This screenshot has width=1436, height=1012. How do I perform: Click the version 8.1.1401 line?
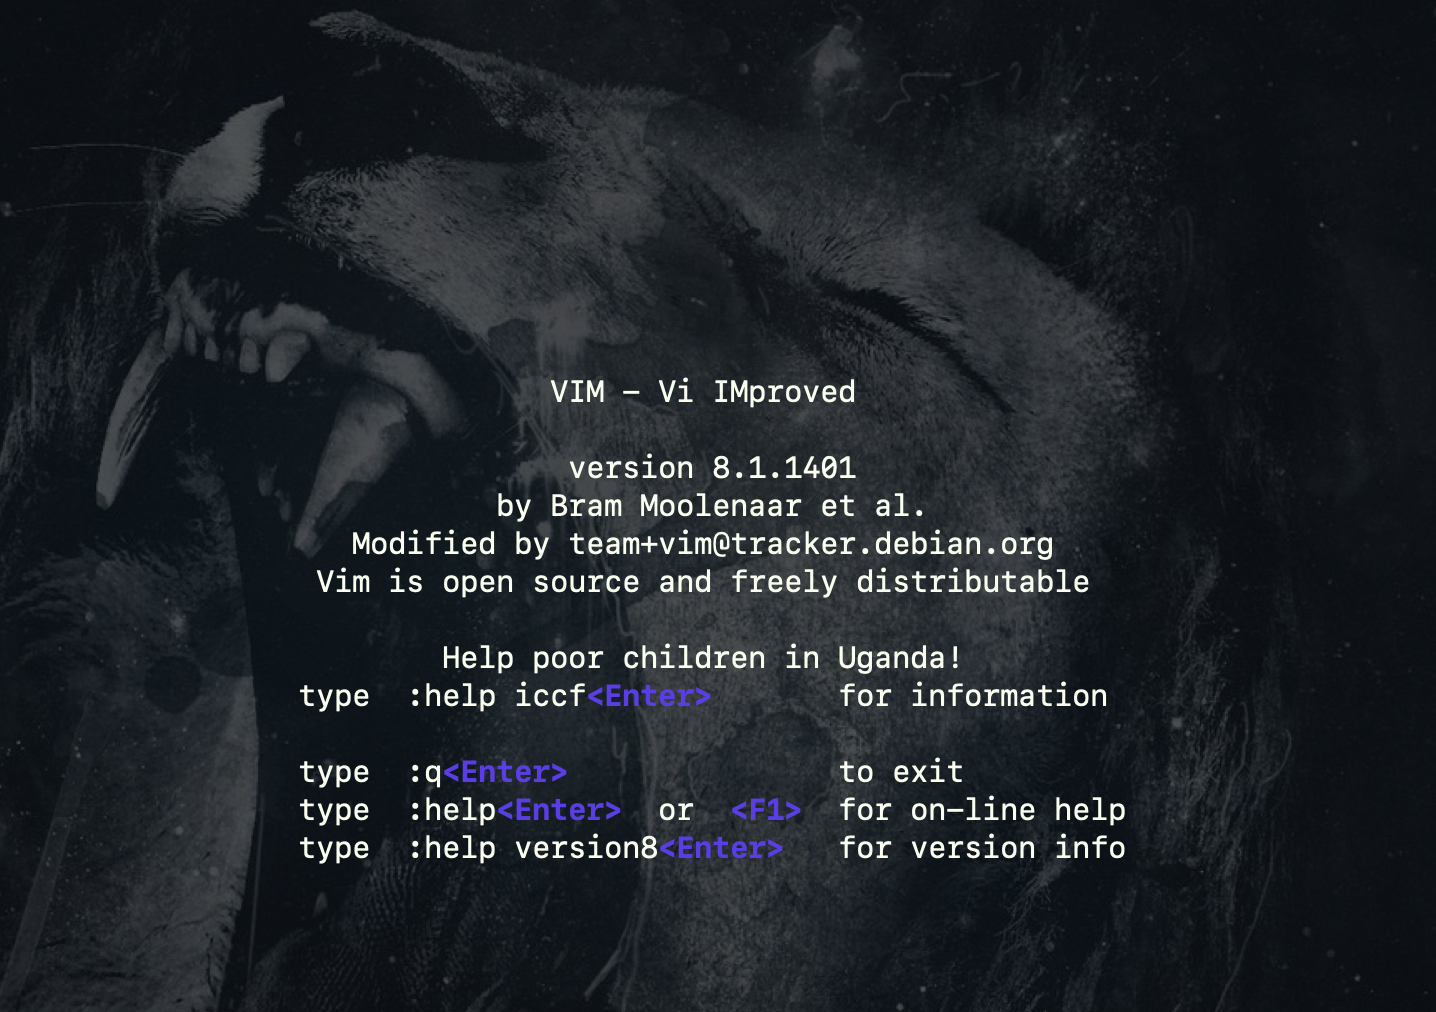pos(712,467)
